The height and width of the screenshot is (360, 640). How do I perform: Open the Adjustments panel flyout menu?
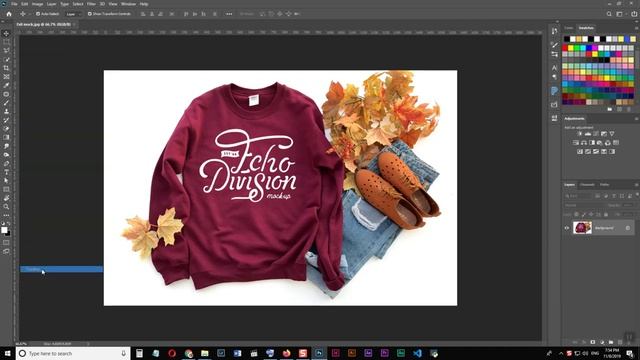click(x=636, y=119)
